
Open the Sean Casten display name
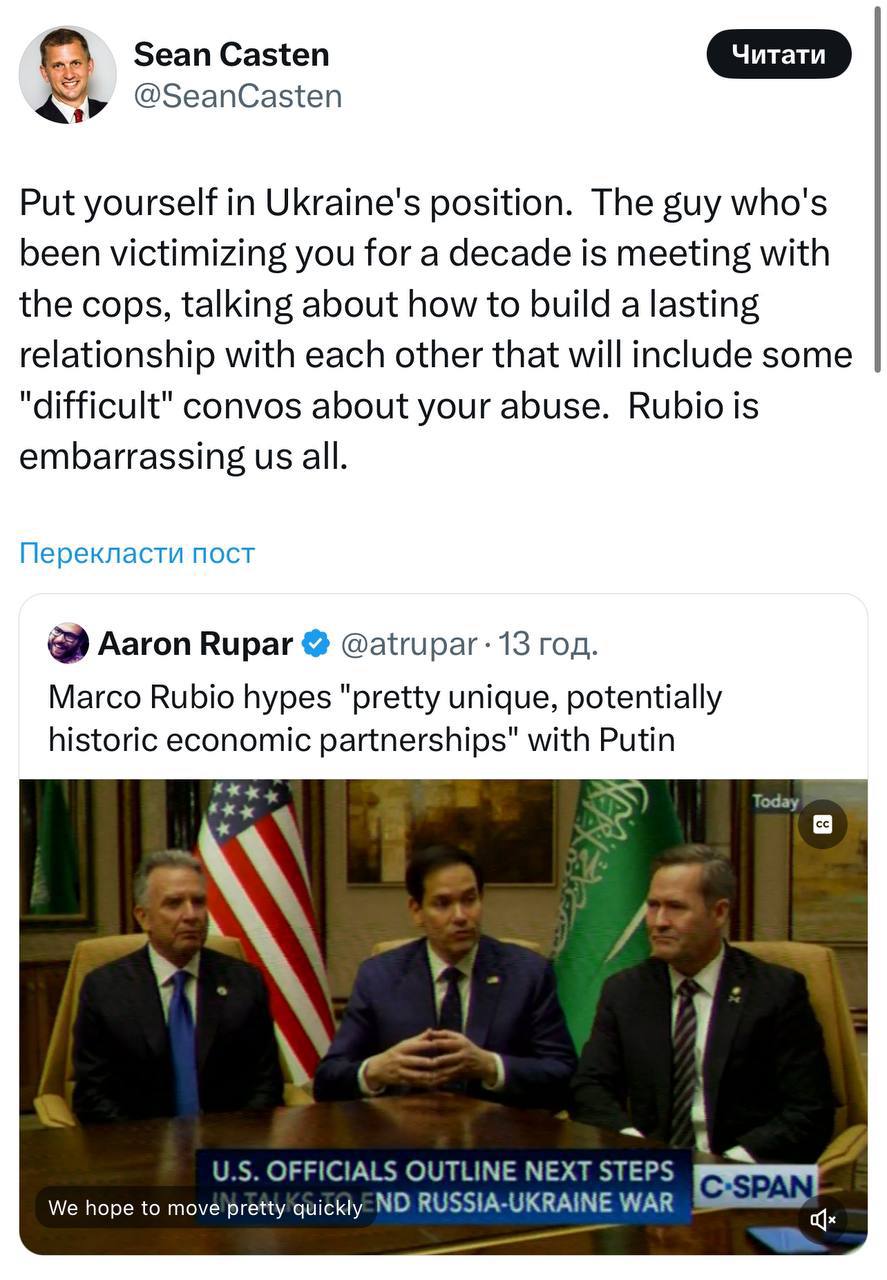tap(231, 54)
